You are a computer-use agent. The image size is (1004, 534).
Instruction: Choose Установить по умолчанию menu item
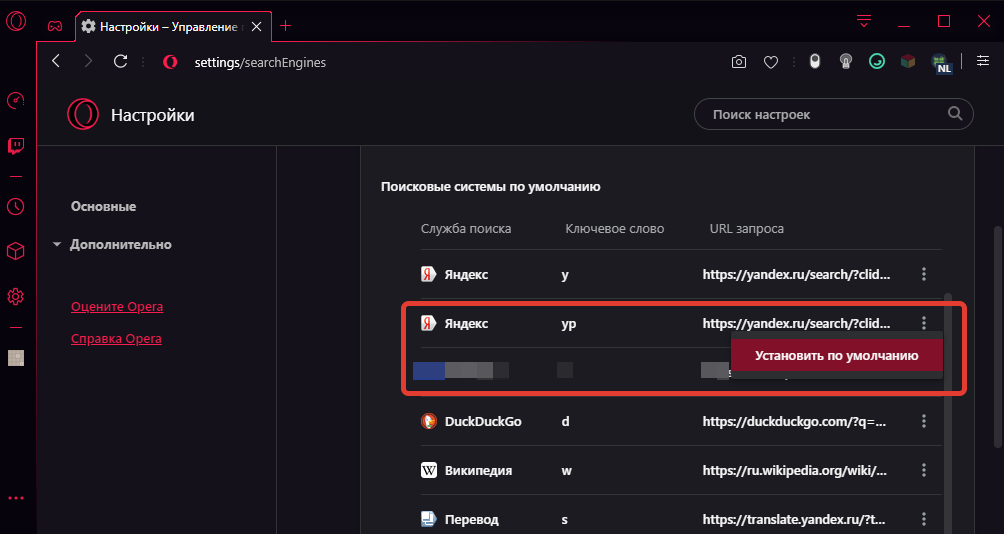pos(836,355)
